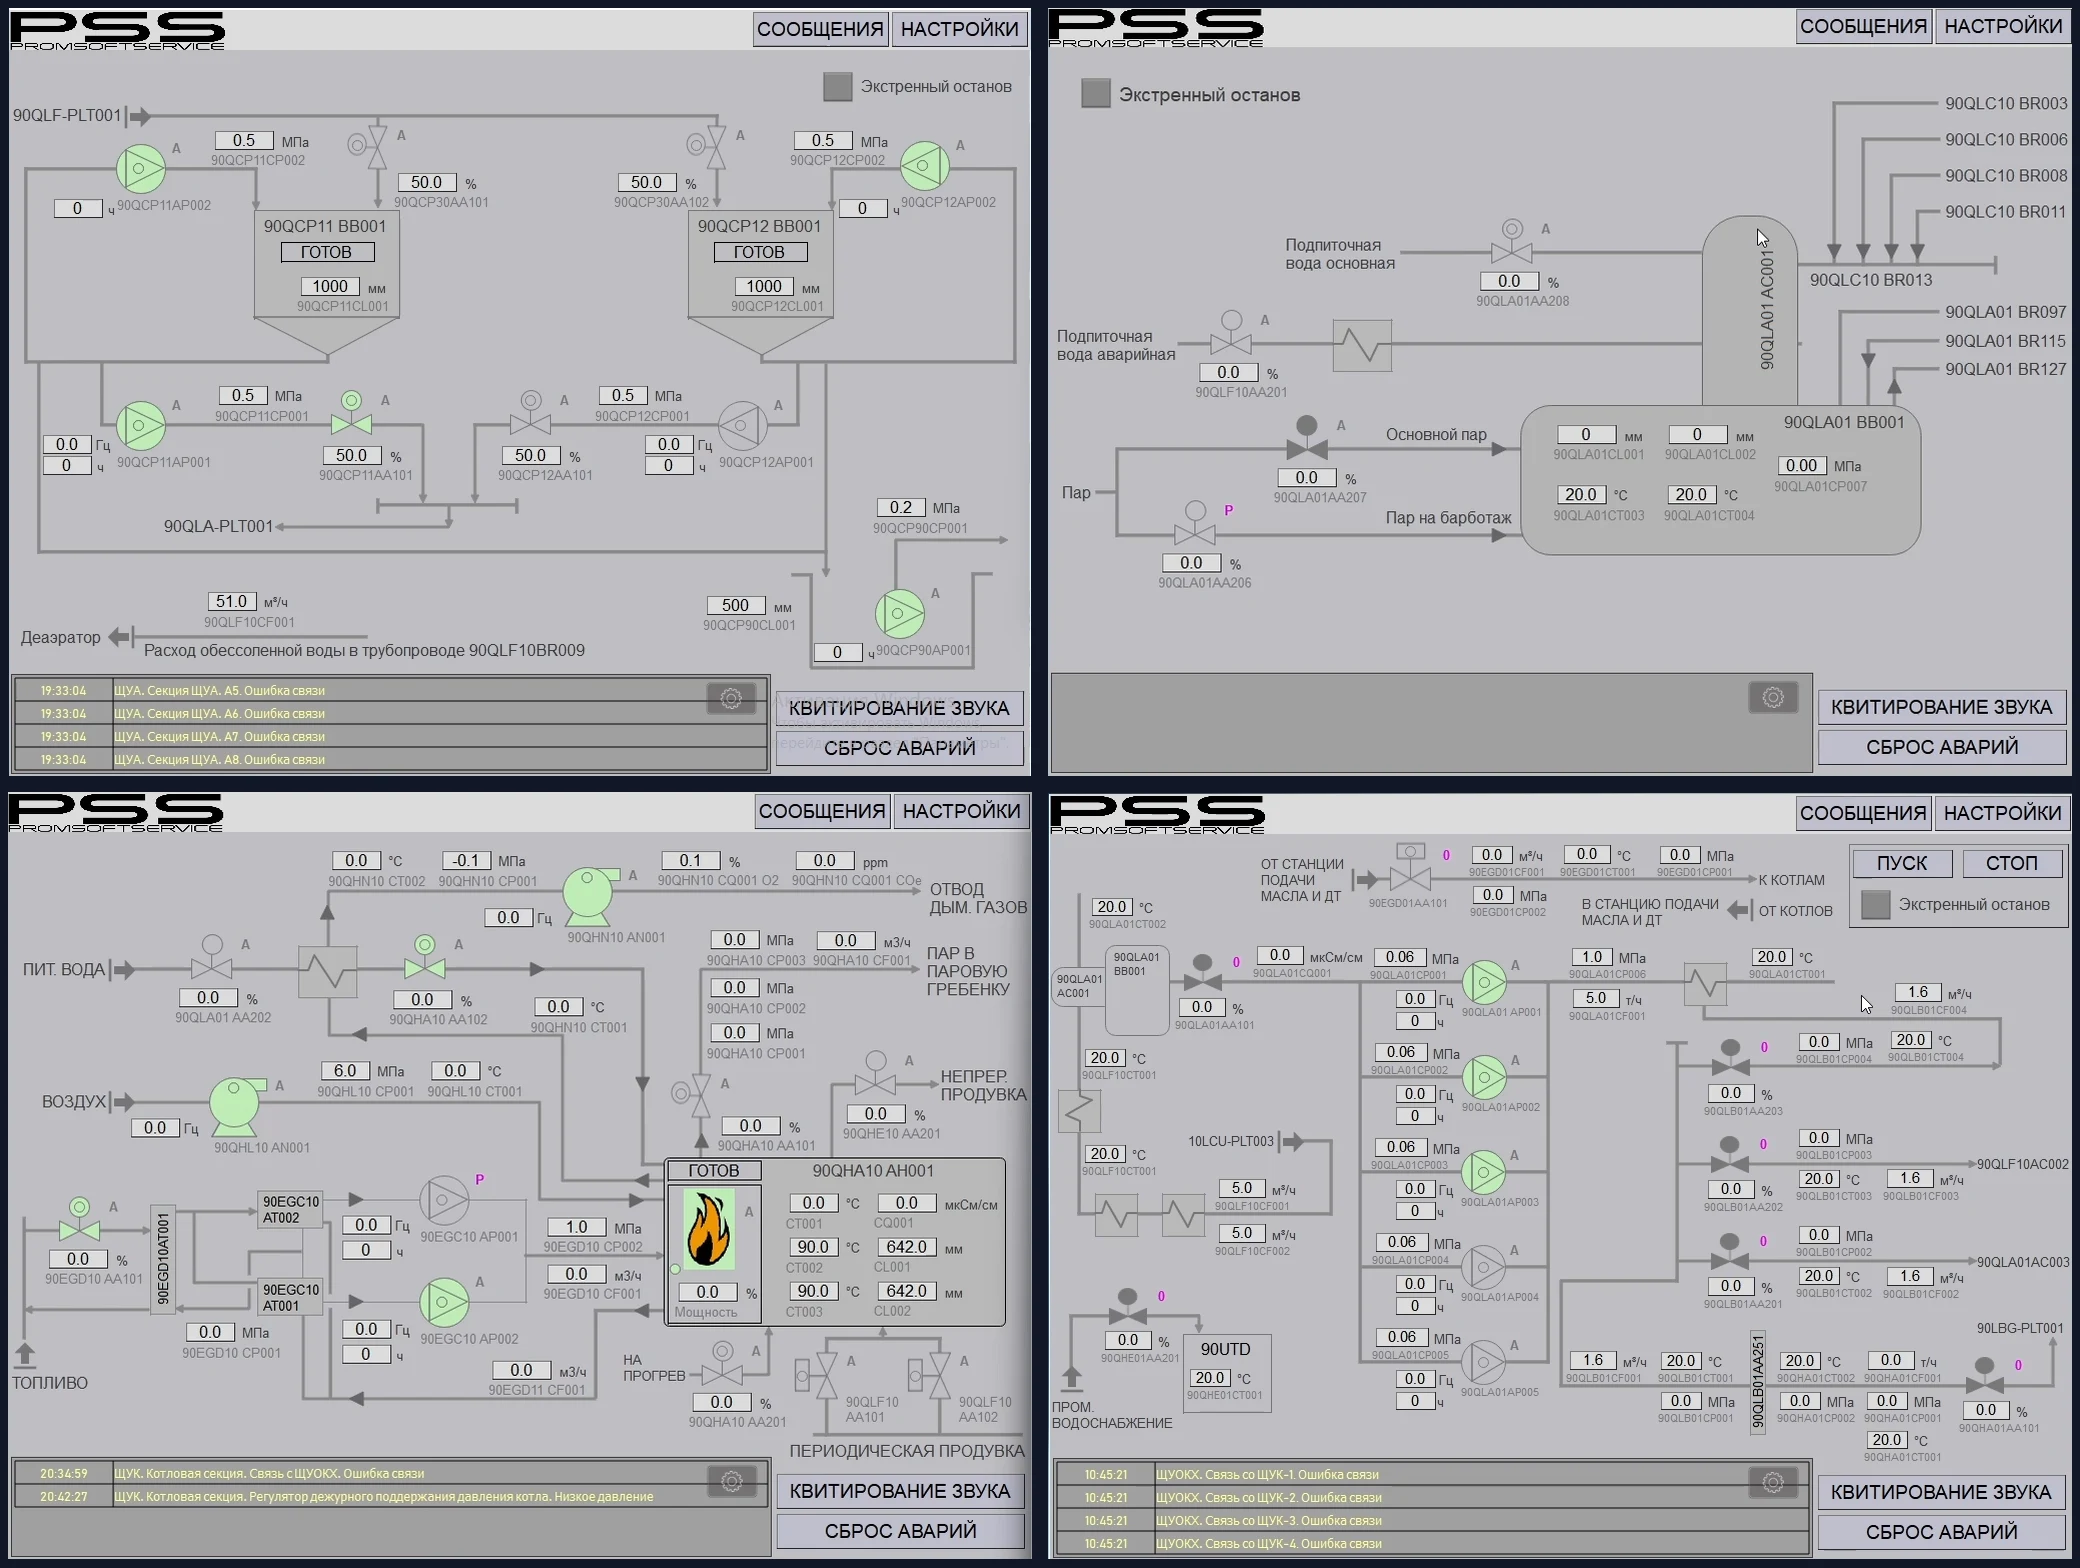This screenshot has height=1568, width=2080.
Task: Open НАСТРОЙКИ in the top-left panel
Action: (x=960, y=29)
